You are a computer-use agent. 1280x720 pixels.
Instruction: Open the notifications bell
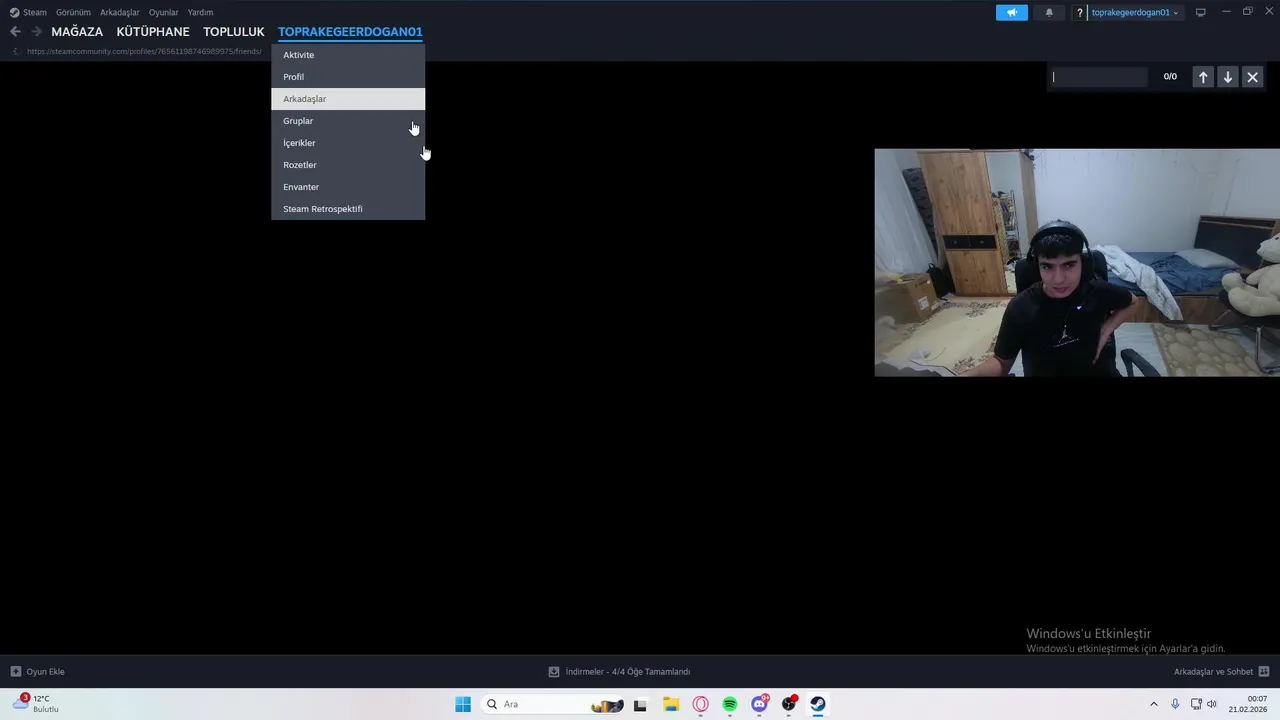tap(1049, 12)
